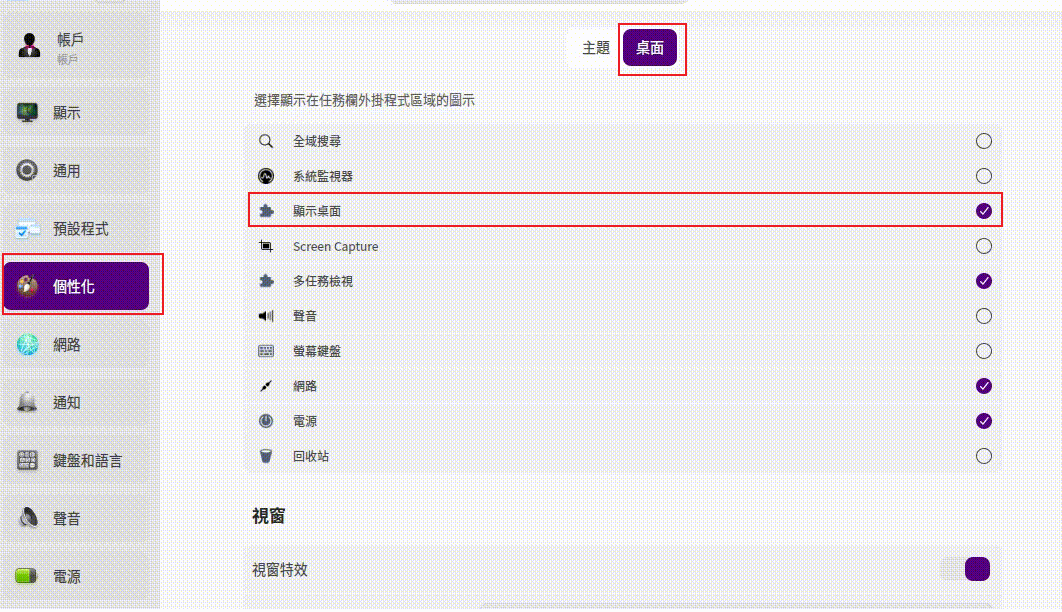Enable the 全域搜尋 checkbox
Image resolution: width=1062 pixels, height=612 pixels.
tap(984, 141)
